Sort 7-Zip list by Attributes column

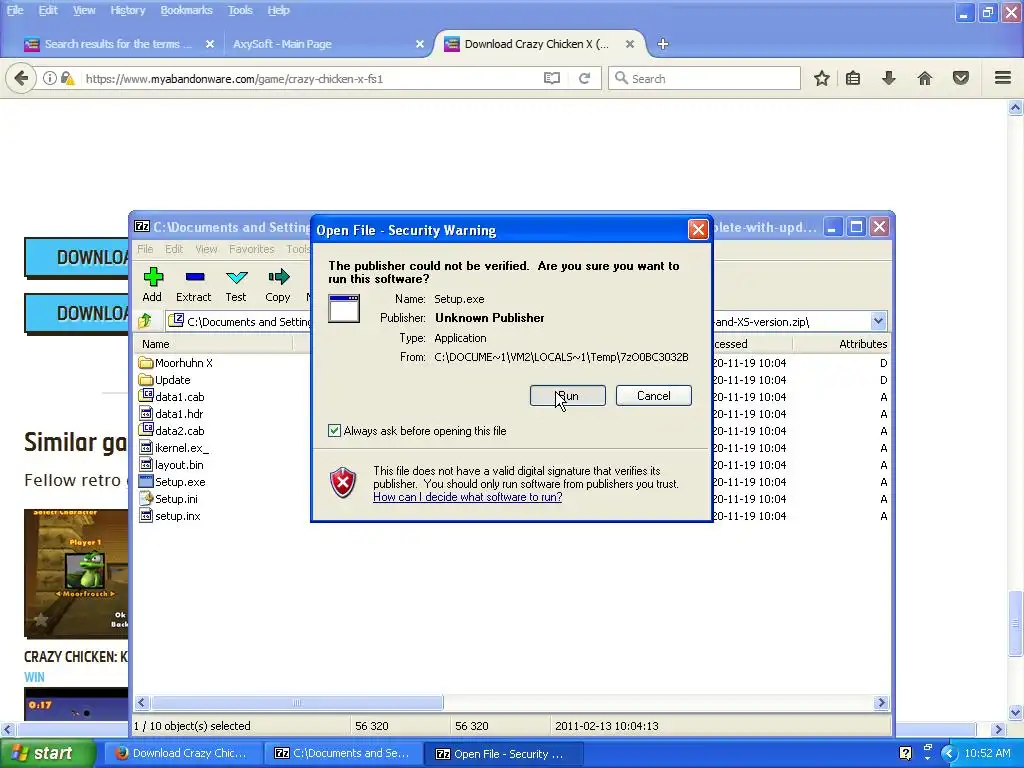coord(842,344)
